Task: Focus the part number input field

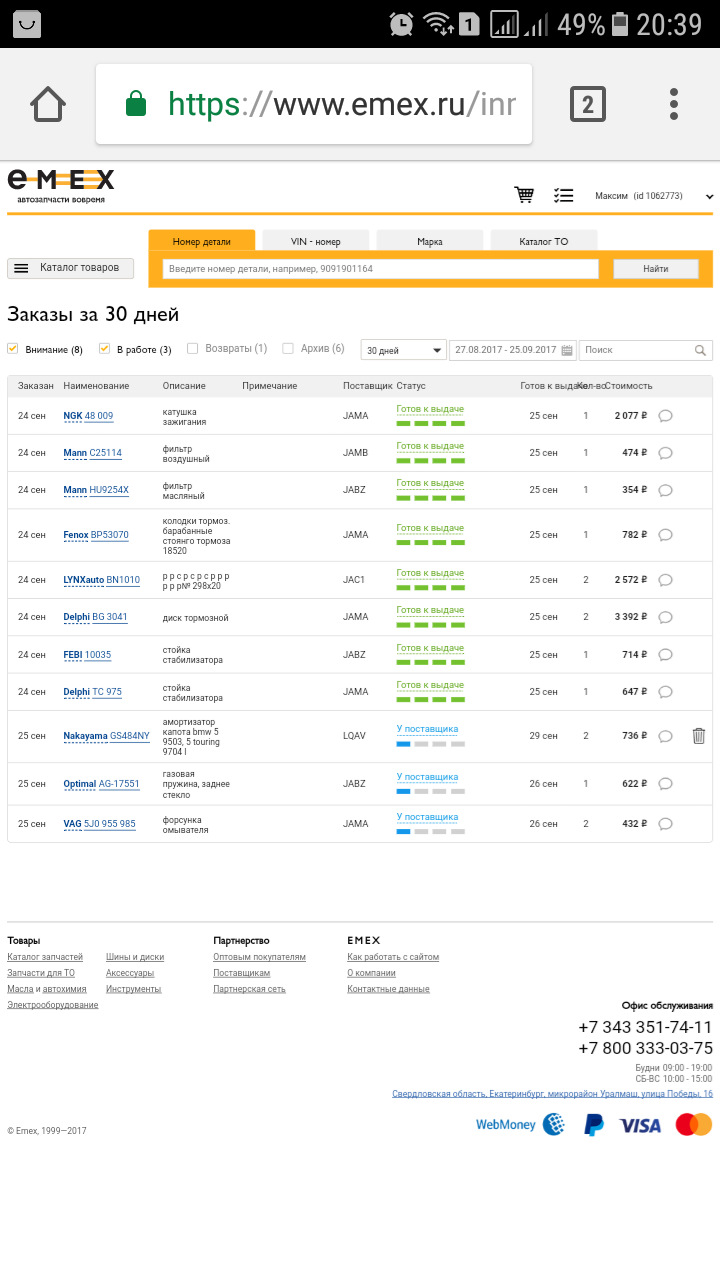Action: tap(381, 269)
